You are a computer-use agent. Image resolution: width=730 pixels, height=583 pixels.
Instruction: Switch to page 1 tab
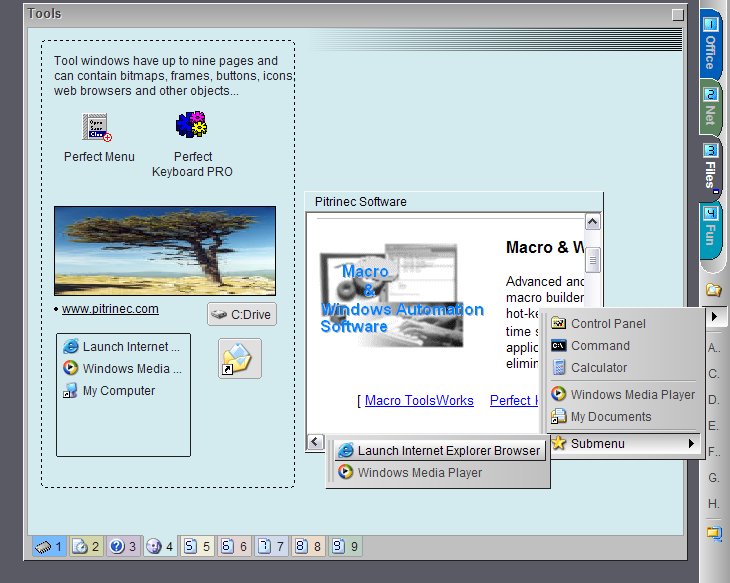click(49, 546)
